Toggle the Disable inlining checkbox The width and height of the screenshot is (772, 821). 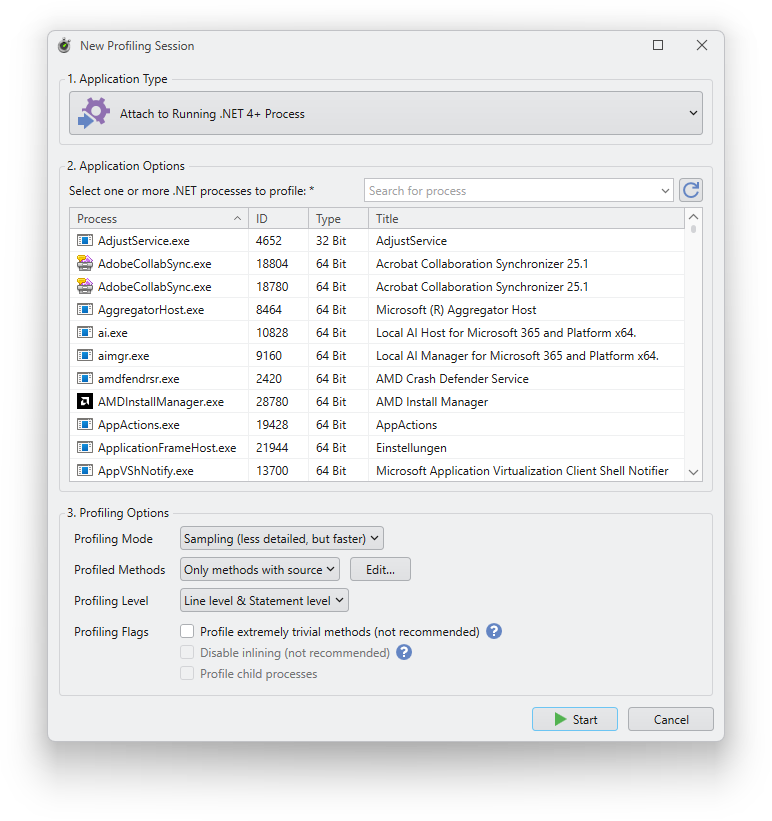[187, 653]
